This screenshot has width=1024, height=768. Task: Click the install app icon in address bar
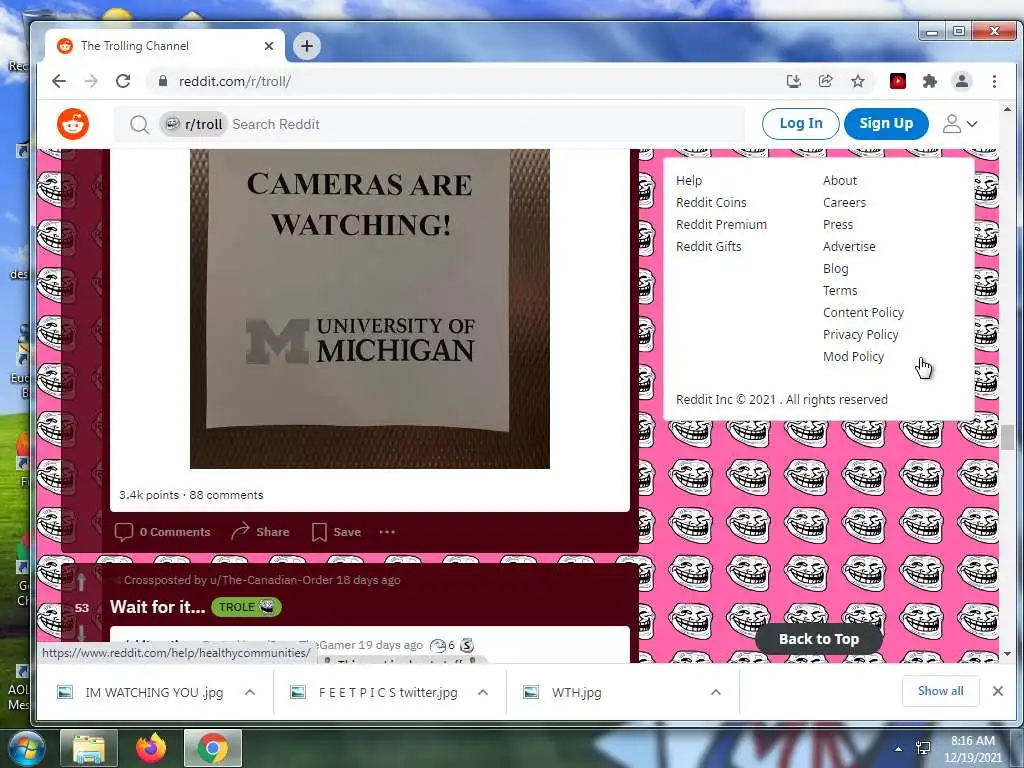pos(793,81)
